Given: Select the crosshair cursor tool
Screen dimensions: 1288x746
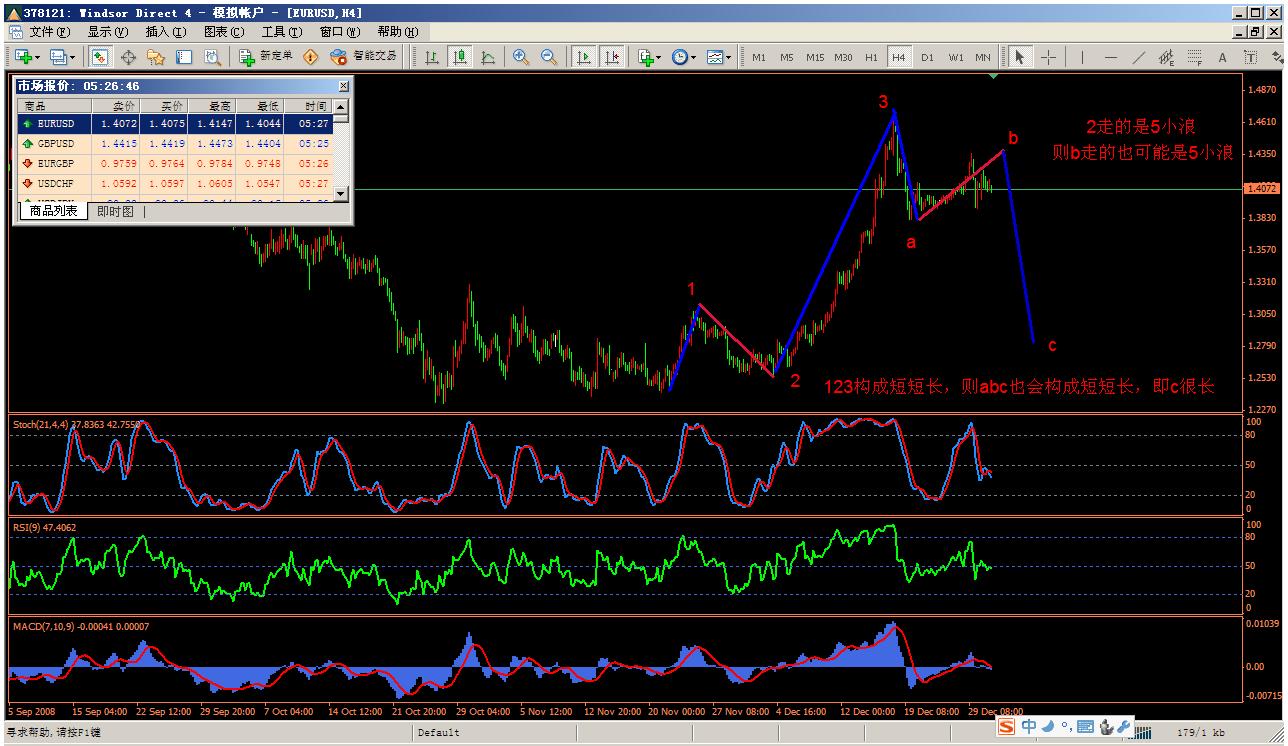Looking at the screenshot, I should (x=1048, y=57).
